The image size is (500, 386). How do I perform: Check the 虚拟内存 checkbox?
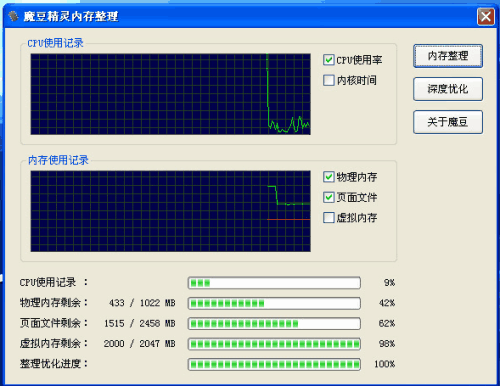pyautogui.click(x=329, y=218)
